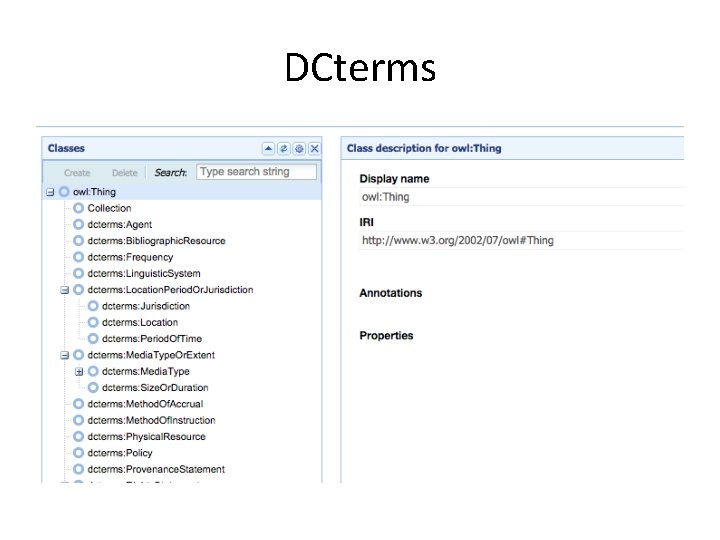Collapse dcterms:MediaTypeOrExtent node

coord(65,355)
